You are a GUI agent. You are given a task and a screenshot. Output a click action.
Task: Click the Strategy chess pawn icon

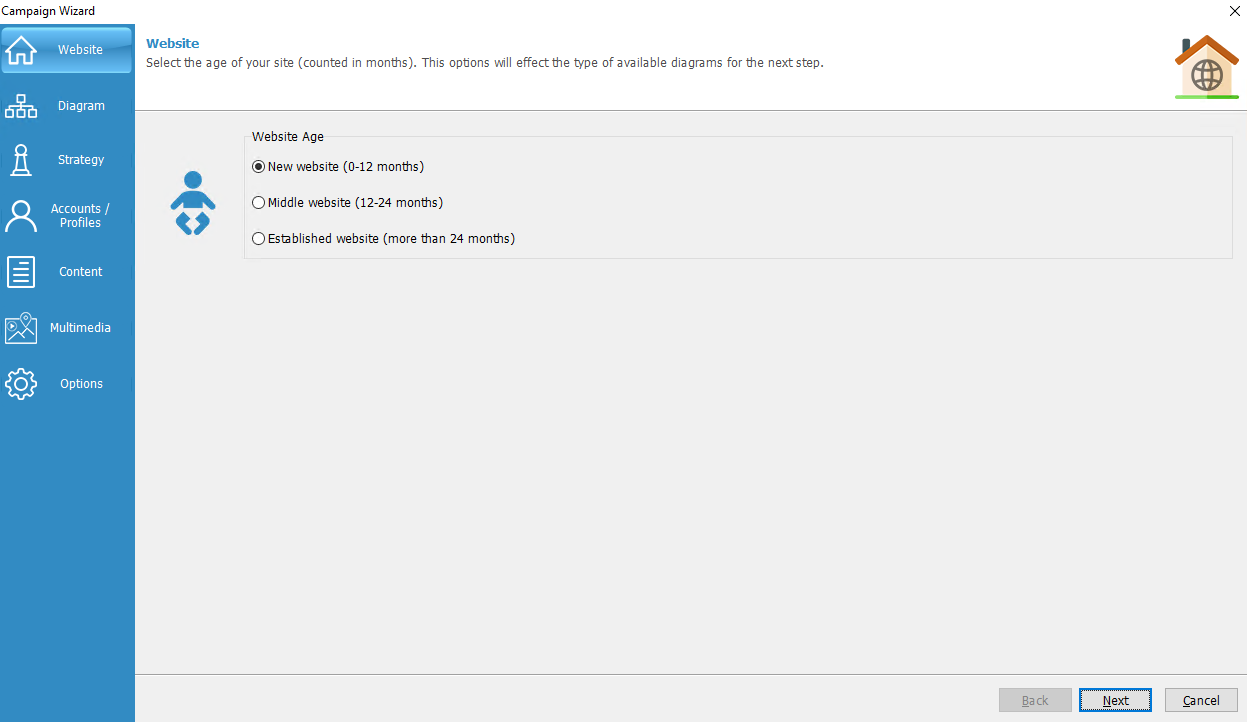click(x=21, y=160)
